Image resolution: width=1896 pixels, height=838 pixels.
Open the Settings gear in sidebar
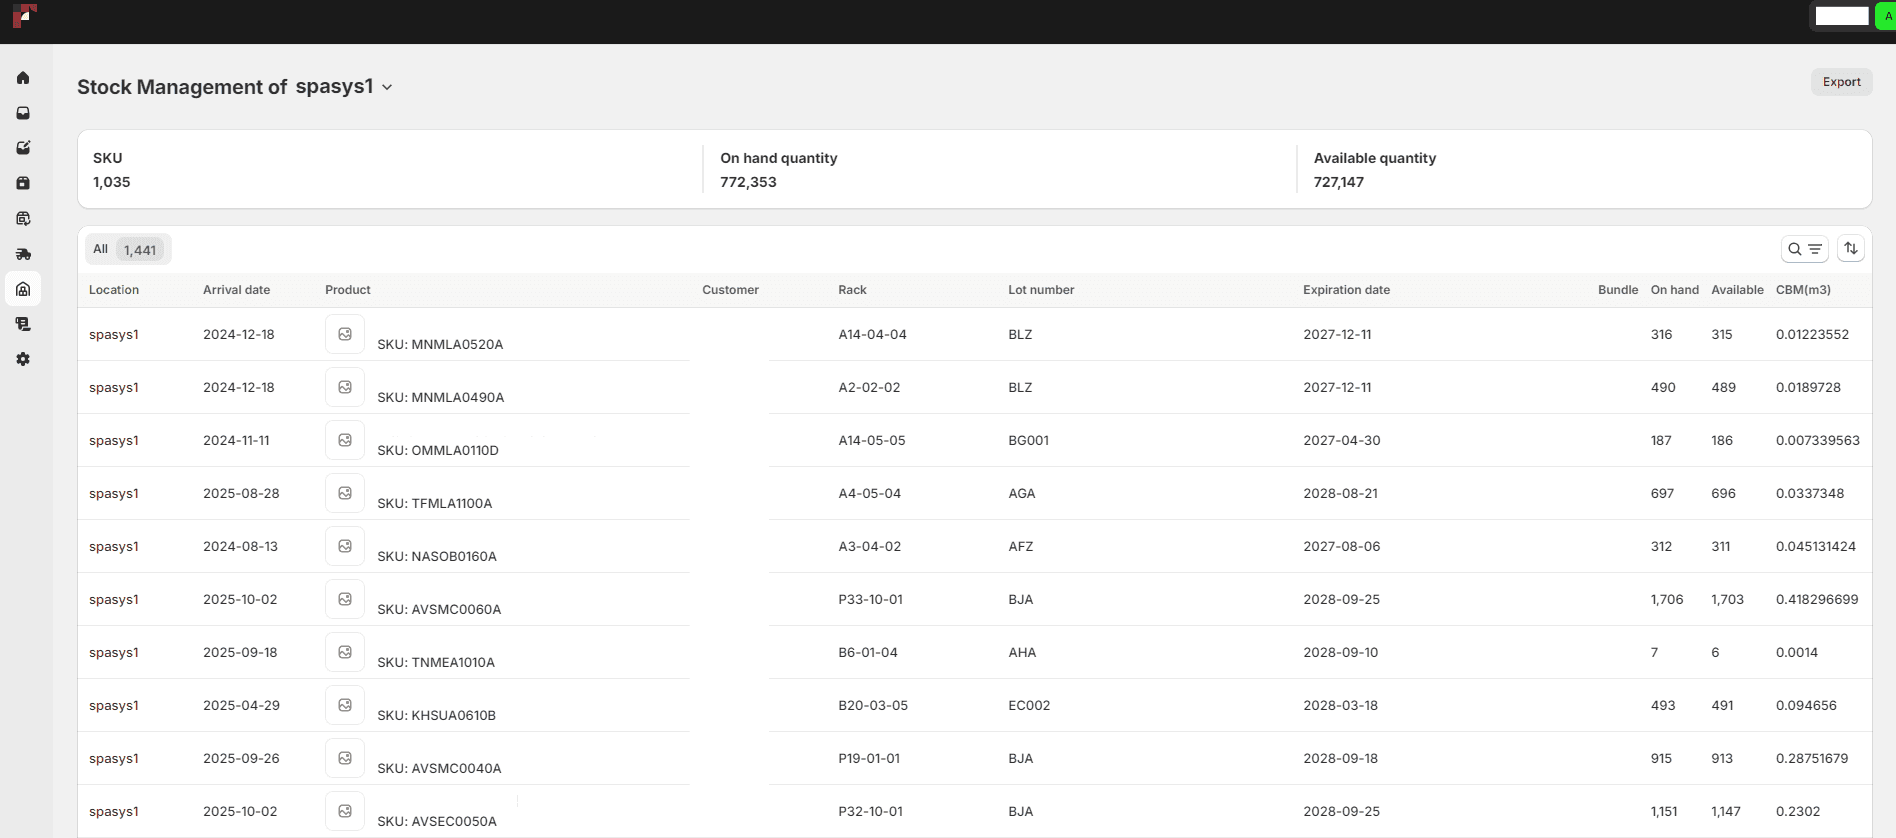(x=23, y=359)
